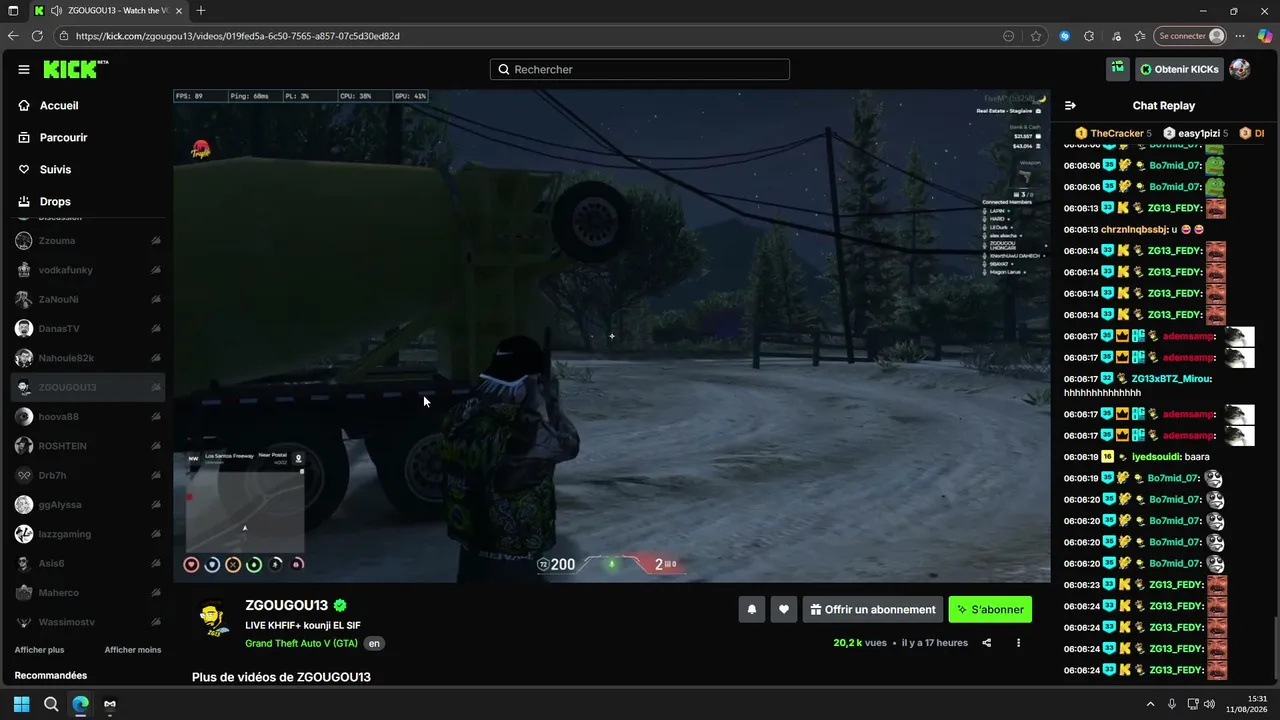
Task: Add page to favorites star icon
Action: point(1036,36)
